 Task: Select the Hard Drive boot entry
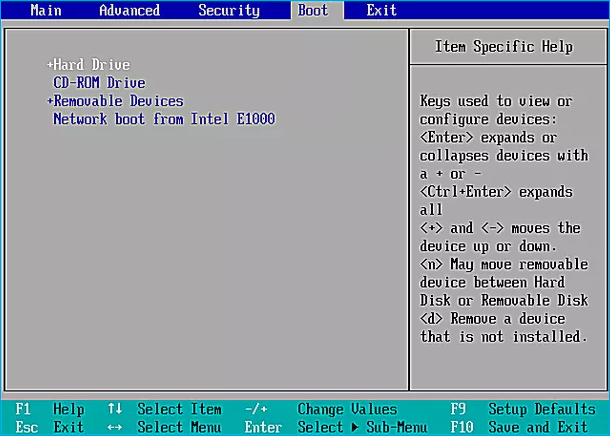pos(92,65)
